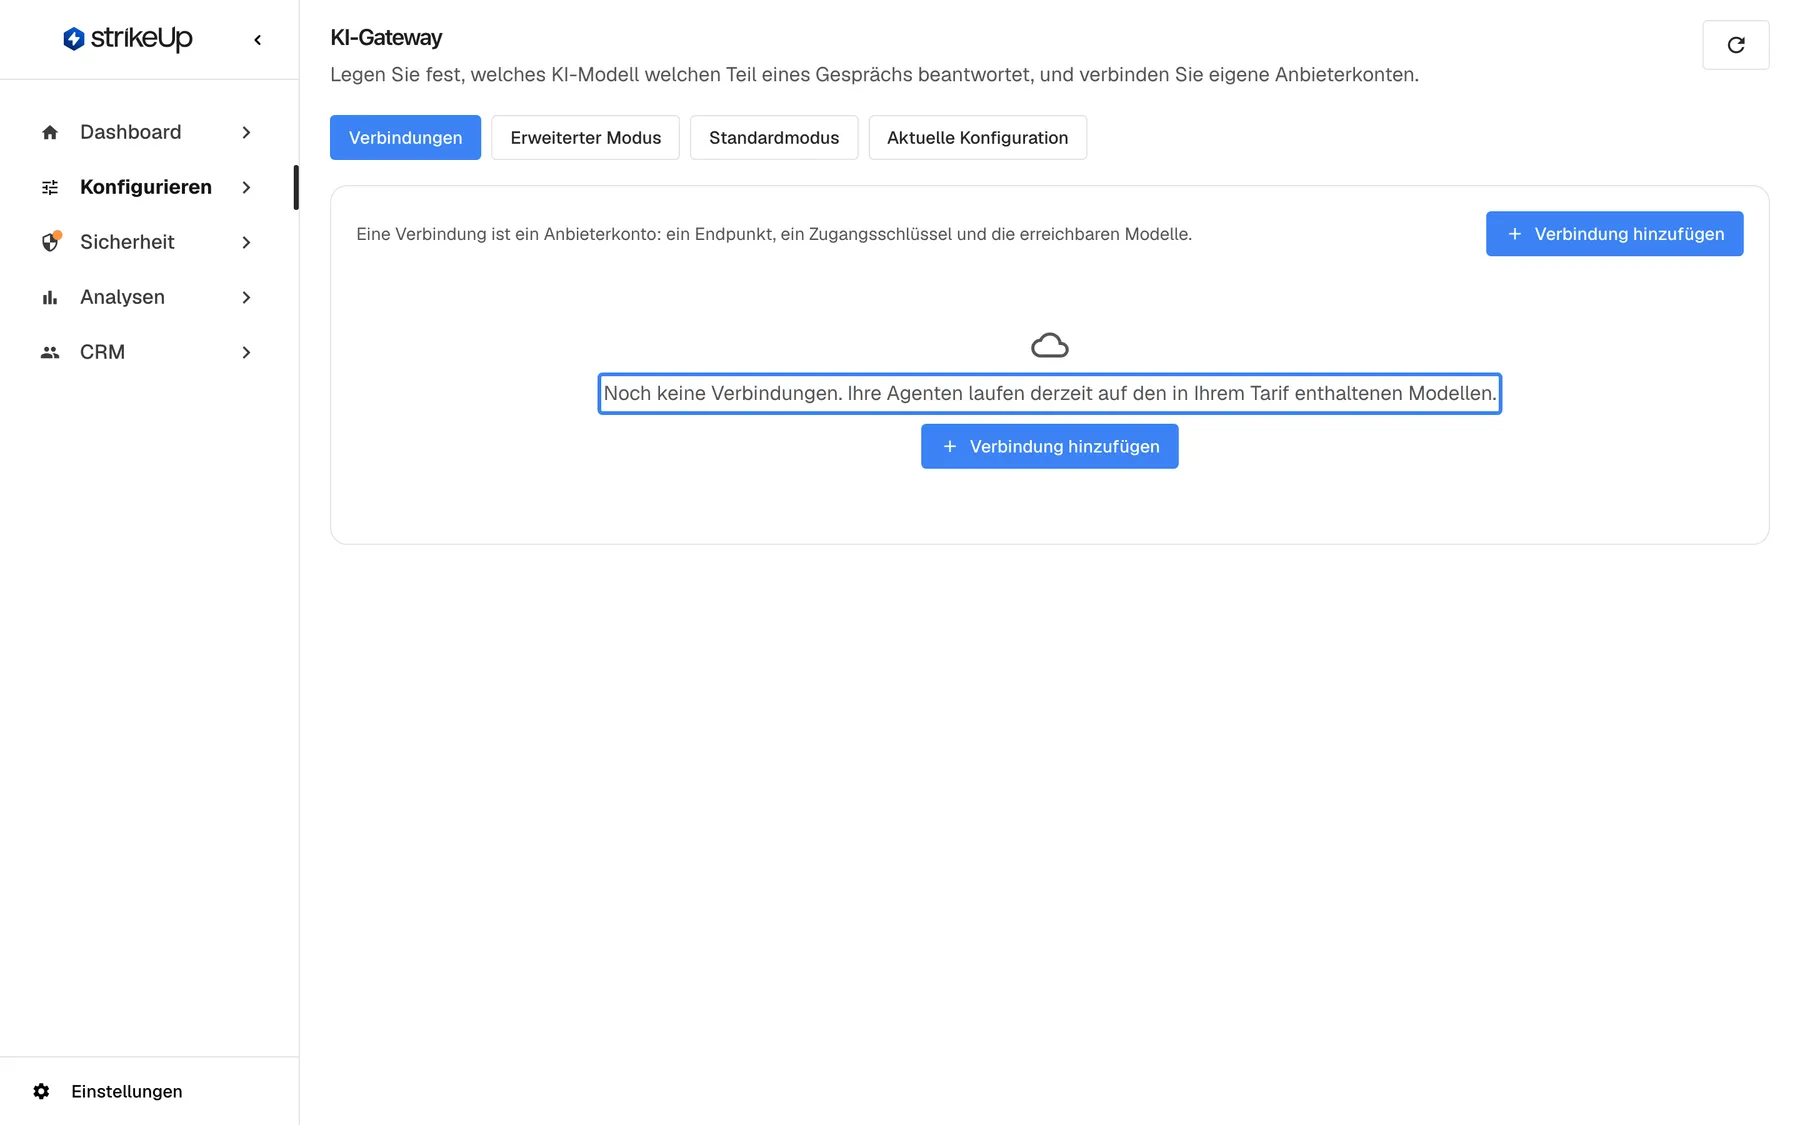The height and width of the screenshot is (1125, 1800).
Task: Click the 'Noch keine Verbindungen' message text
Action: coord(1050,393)
